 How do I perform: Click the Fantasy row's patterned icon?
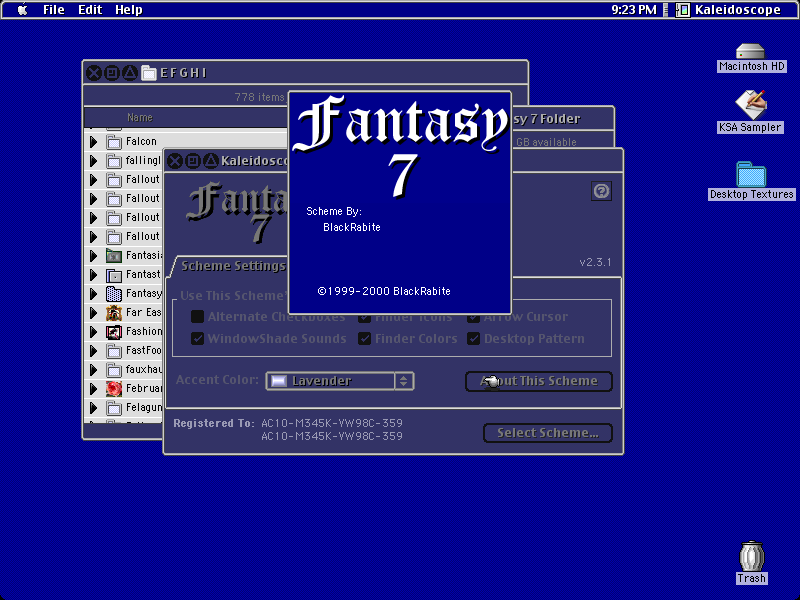point(114,294)
